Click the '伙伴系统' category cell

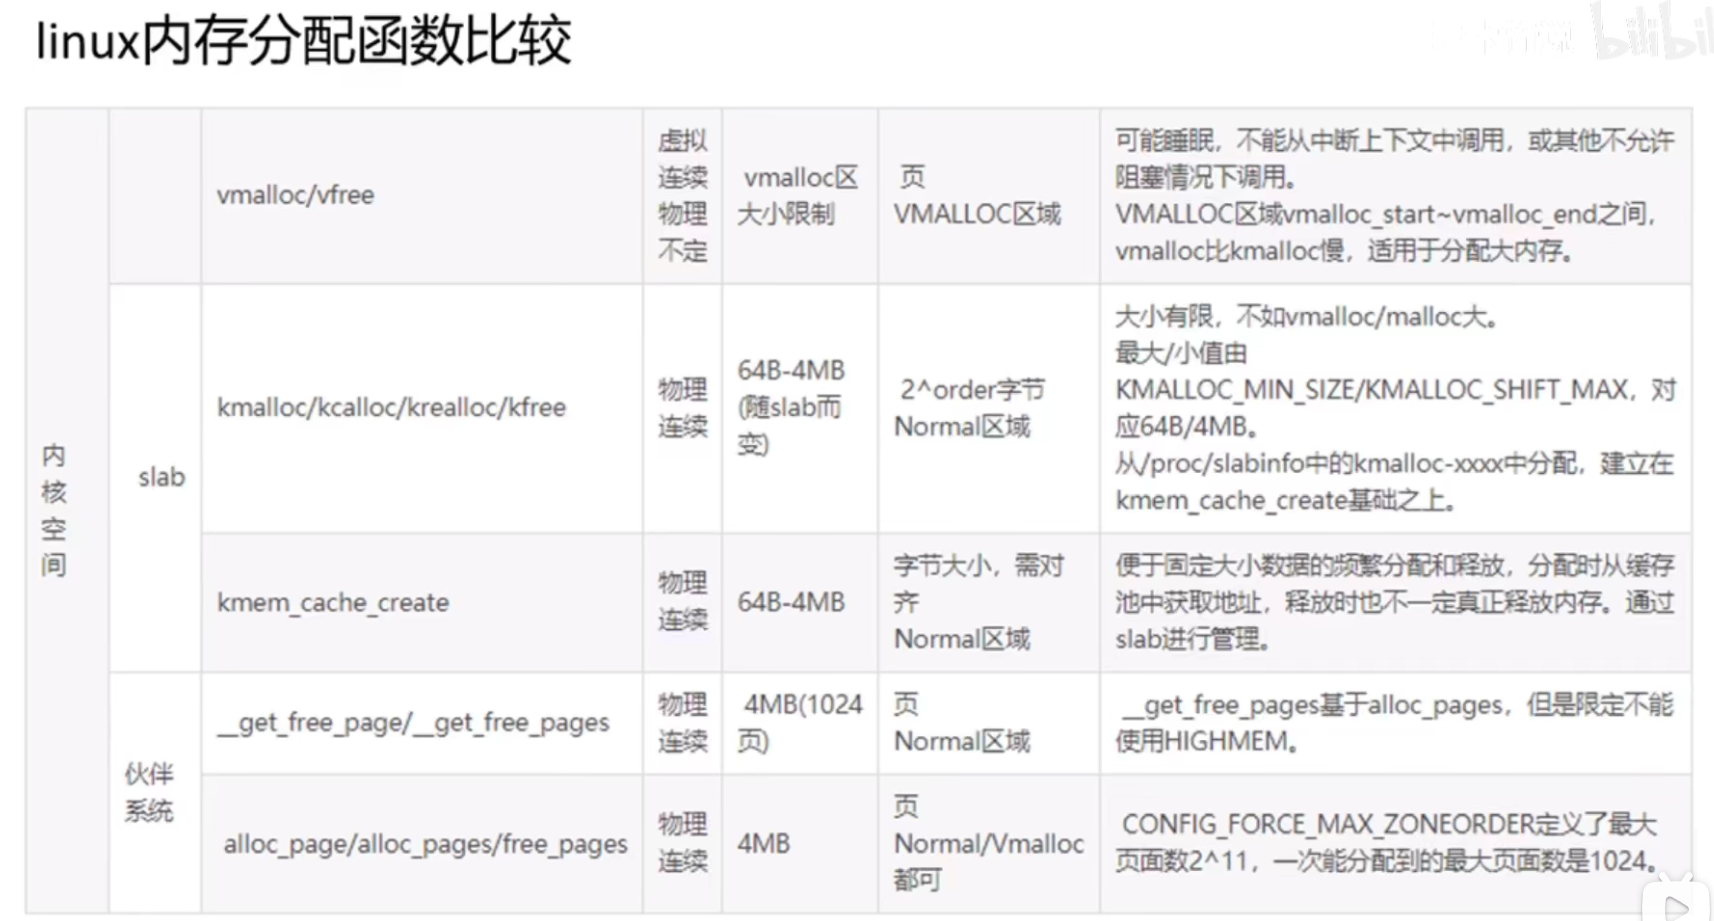149,792
